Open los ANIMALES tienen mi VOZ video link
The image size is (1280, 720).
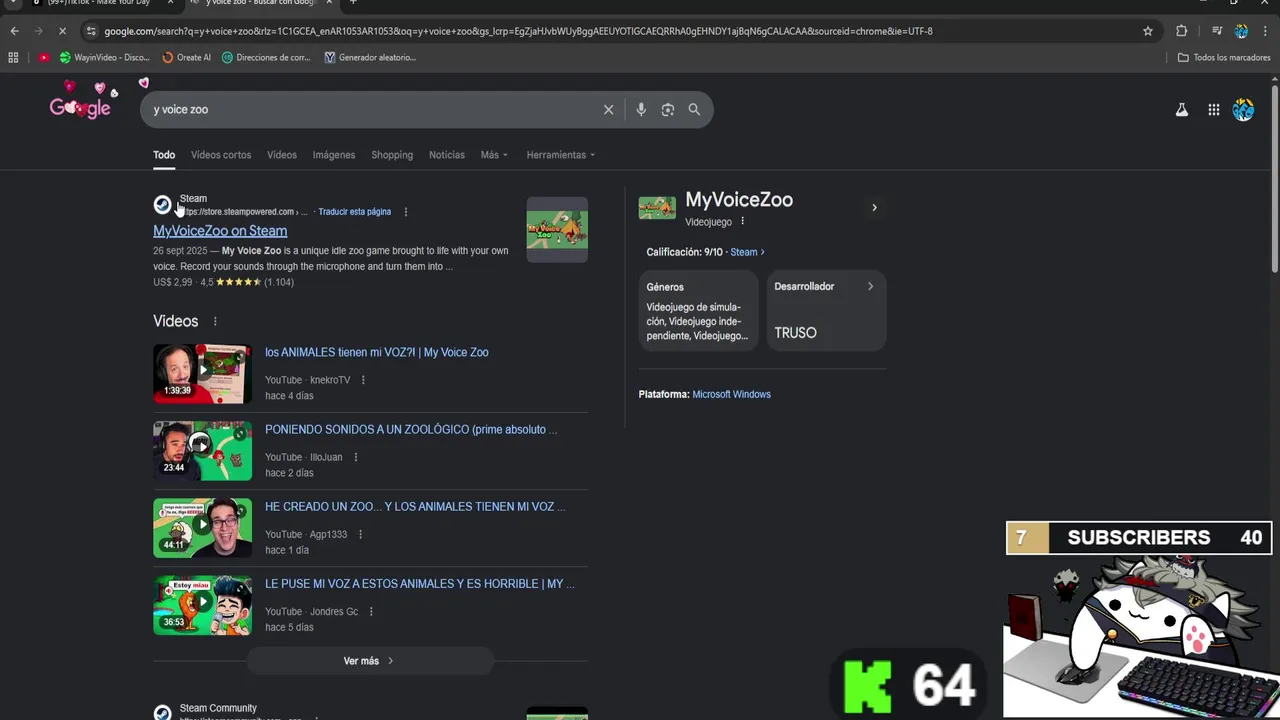(377, 352)
